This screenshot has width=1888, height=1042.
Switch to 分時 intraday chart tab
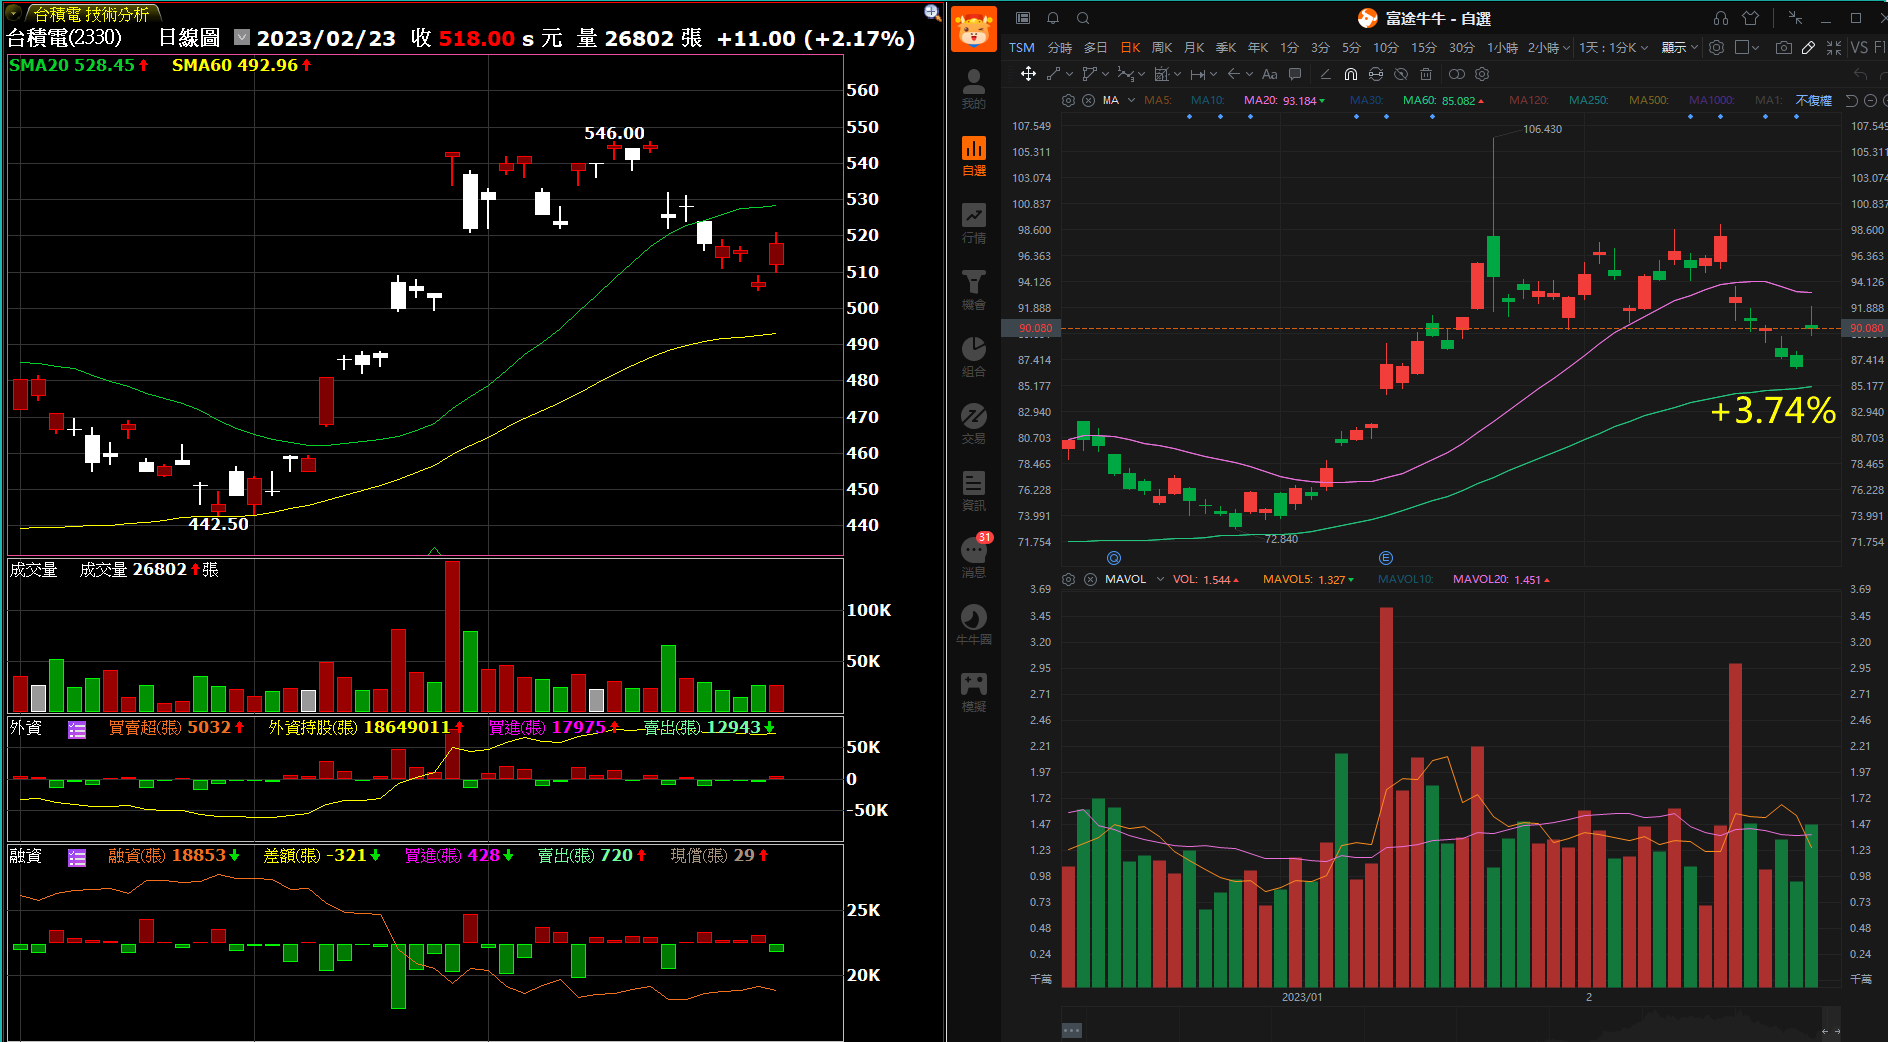(1059, 47)
